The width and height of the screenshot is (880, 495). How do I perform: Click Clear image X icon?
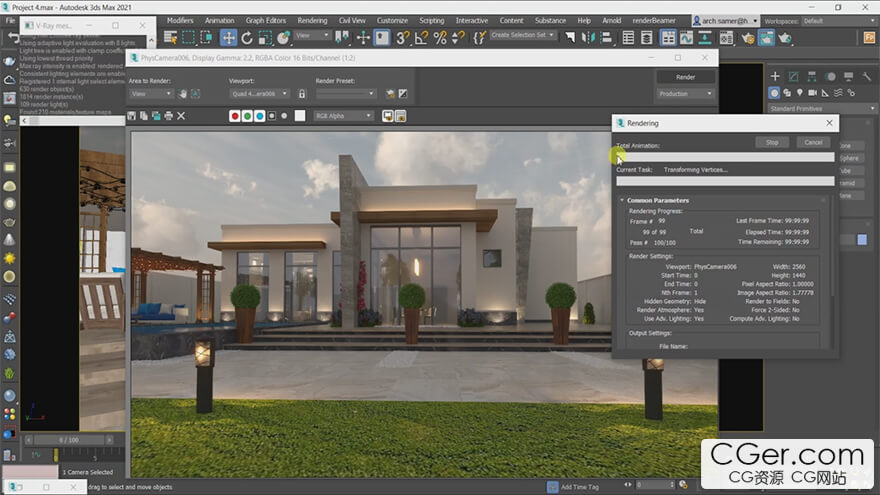click(181, 116)
